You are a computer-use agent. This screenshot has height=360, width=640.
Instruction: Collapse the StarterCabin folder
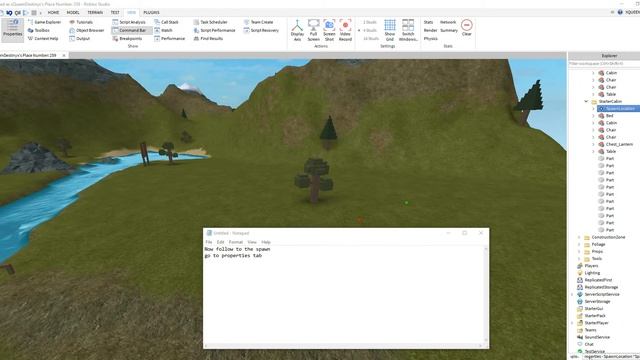tap(586, 101)
